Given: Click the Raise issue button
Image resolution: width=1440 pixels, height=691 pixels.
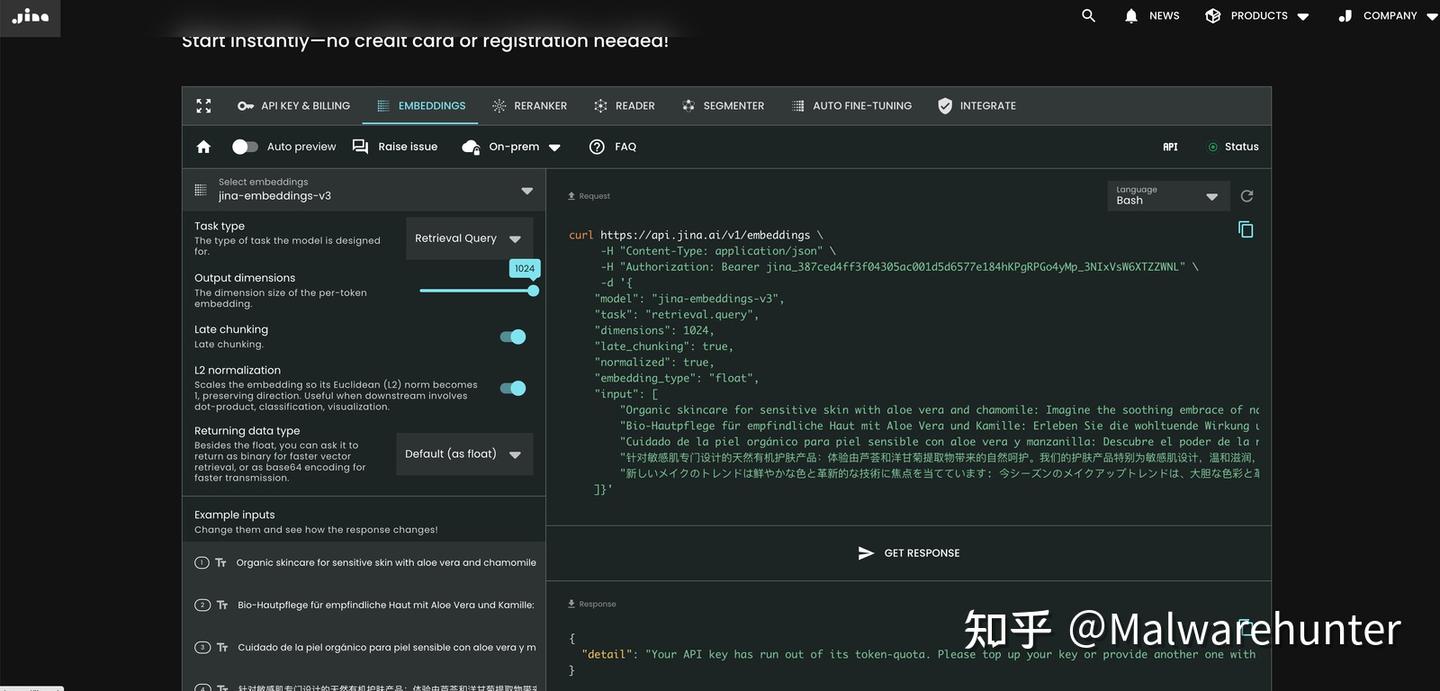Looking at the screenshot, I should coord(395,147).
